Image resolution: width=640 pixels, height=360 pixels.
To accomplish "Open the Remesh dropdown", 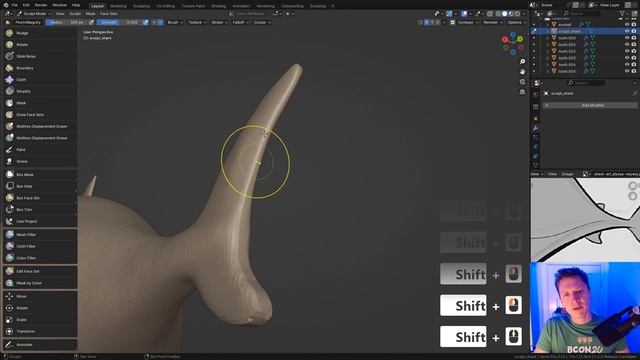I will click(493, 22).
